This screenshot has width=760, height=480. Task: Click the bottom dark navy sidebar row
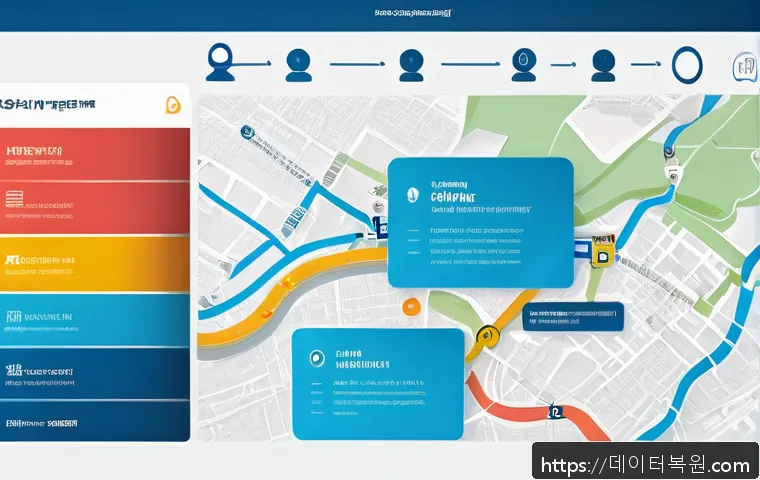tap(95, 421)
